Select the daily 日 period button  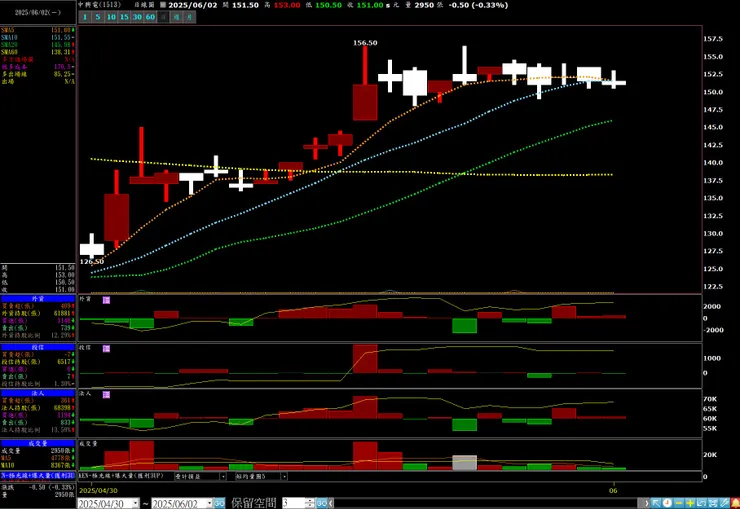pos(163,17)
